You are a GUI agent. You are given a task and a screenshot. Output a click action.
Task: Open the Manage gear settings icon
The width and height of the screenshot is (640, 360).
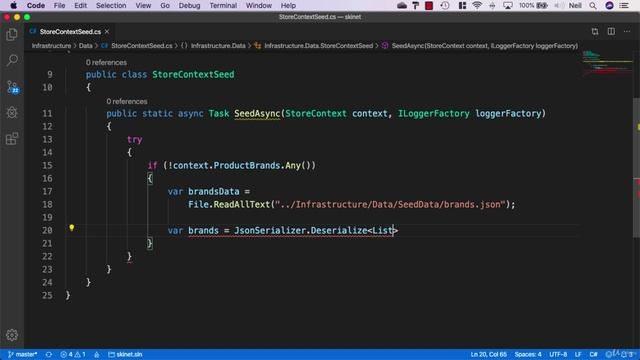pyautogui.click(x=12, y=335)
